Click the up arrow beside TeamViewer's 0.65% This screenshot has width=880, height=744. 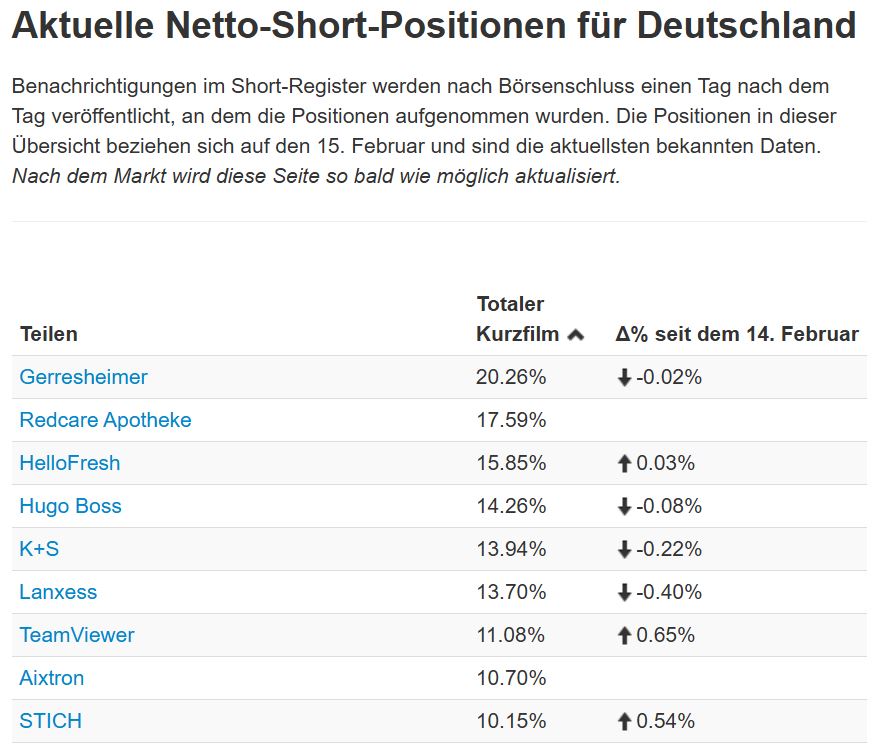[624, 636]
